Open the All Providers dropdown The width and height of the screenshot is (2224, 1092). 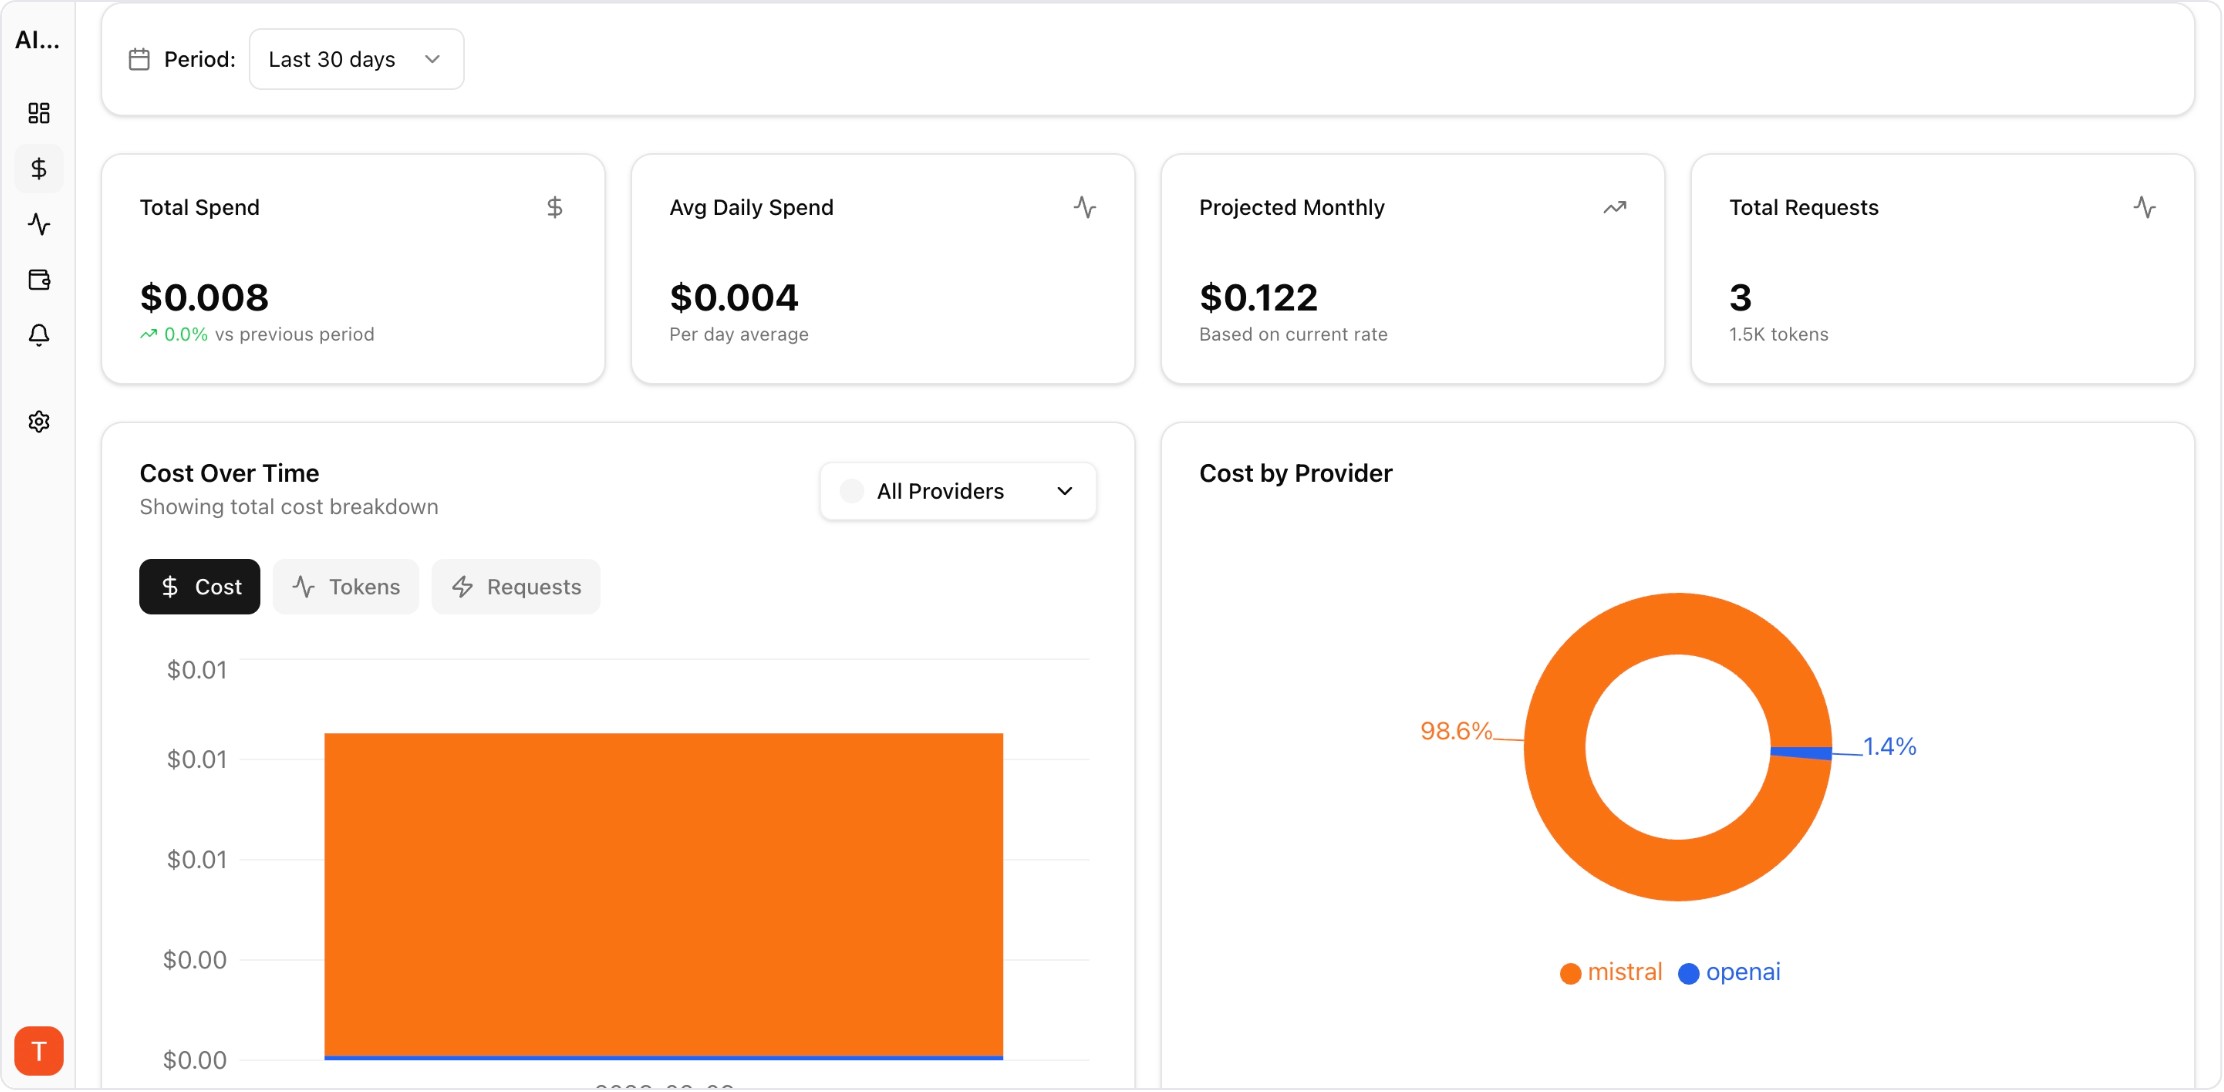coord(957,491)
